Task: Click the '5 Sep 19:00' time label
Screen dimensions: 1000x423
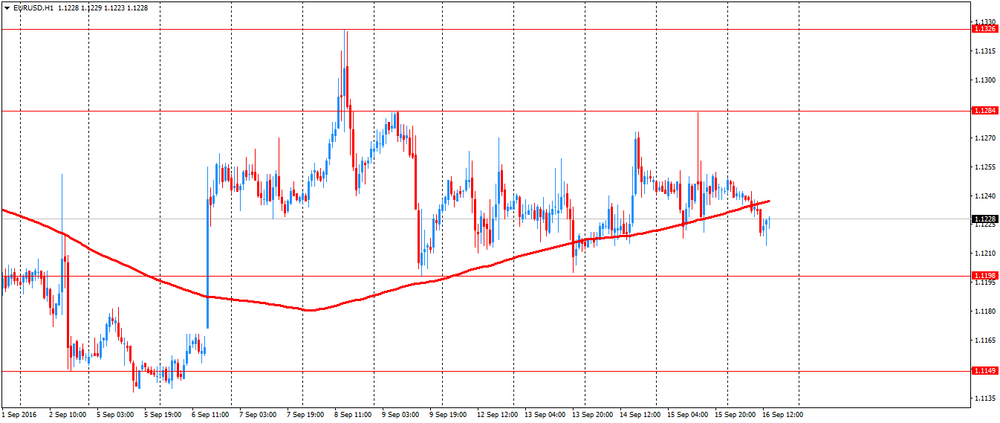Action: (163, 415)
